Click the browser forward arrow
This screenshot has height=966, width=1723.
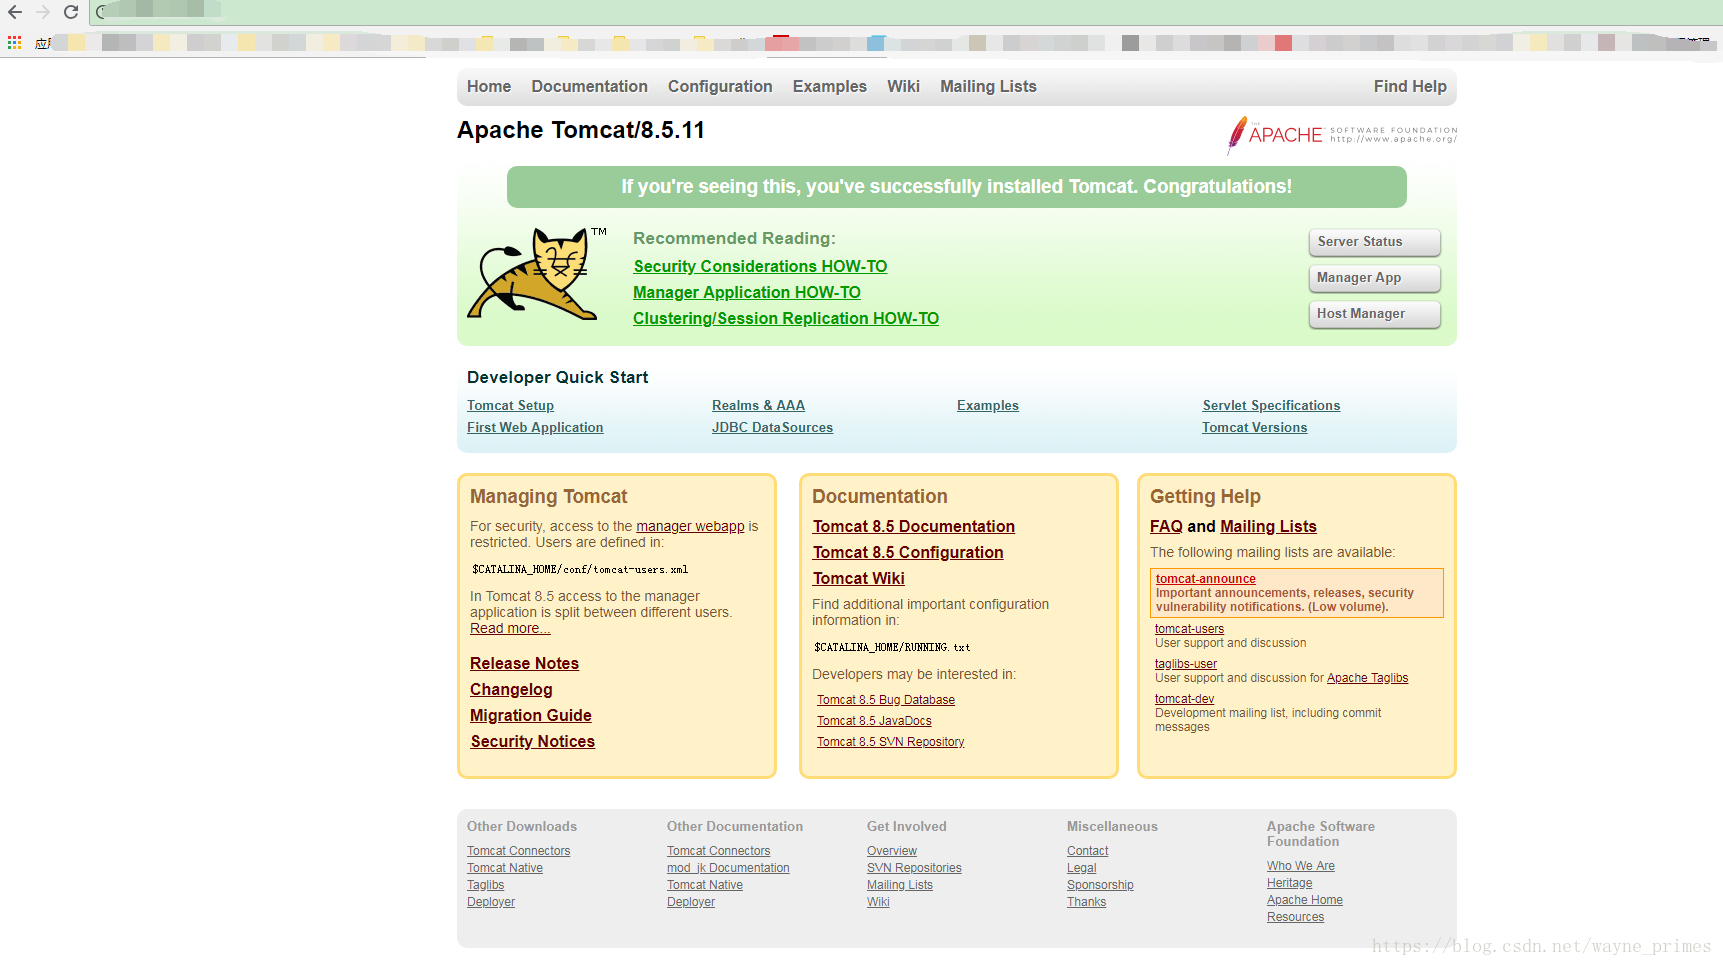click(42, 12)
